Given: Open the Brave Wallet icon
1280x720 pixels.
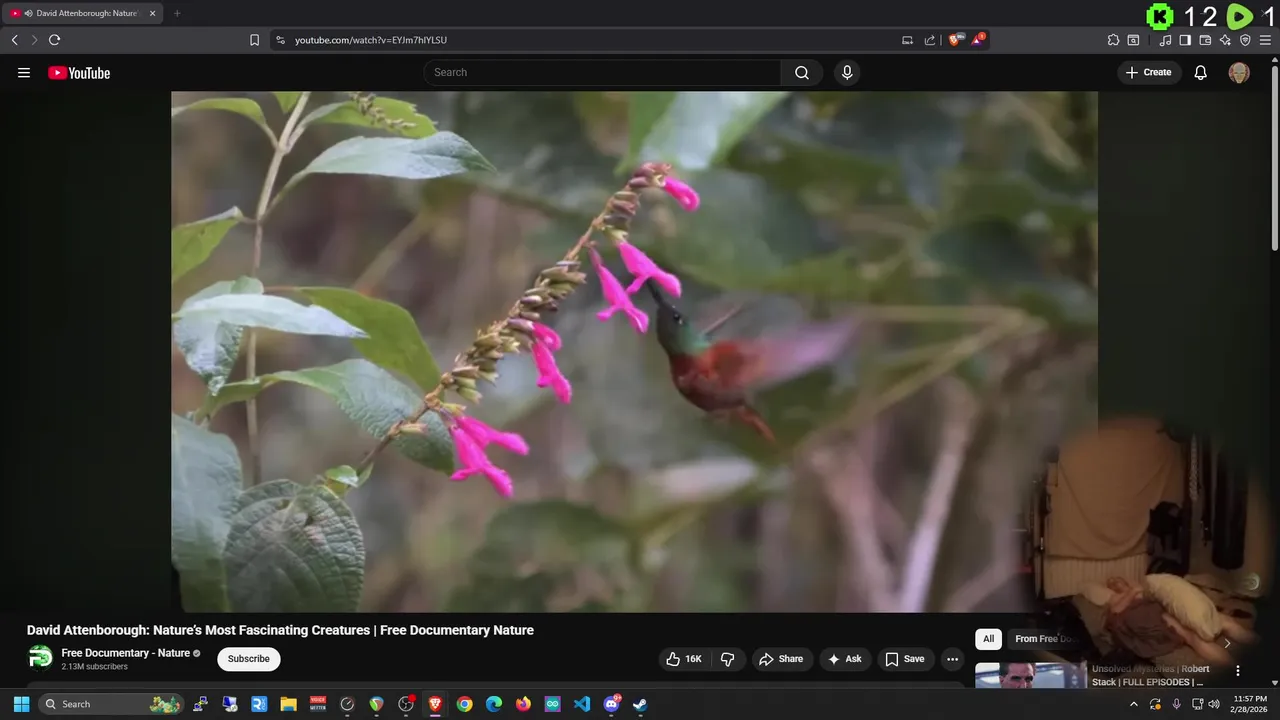Looking at the screenshot, I should (x=1205, y=40).
